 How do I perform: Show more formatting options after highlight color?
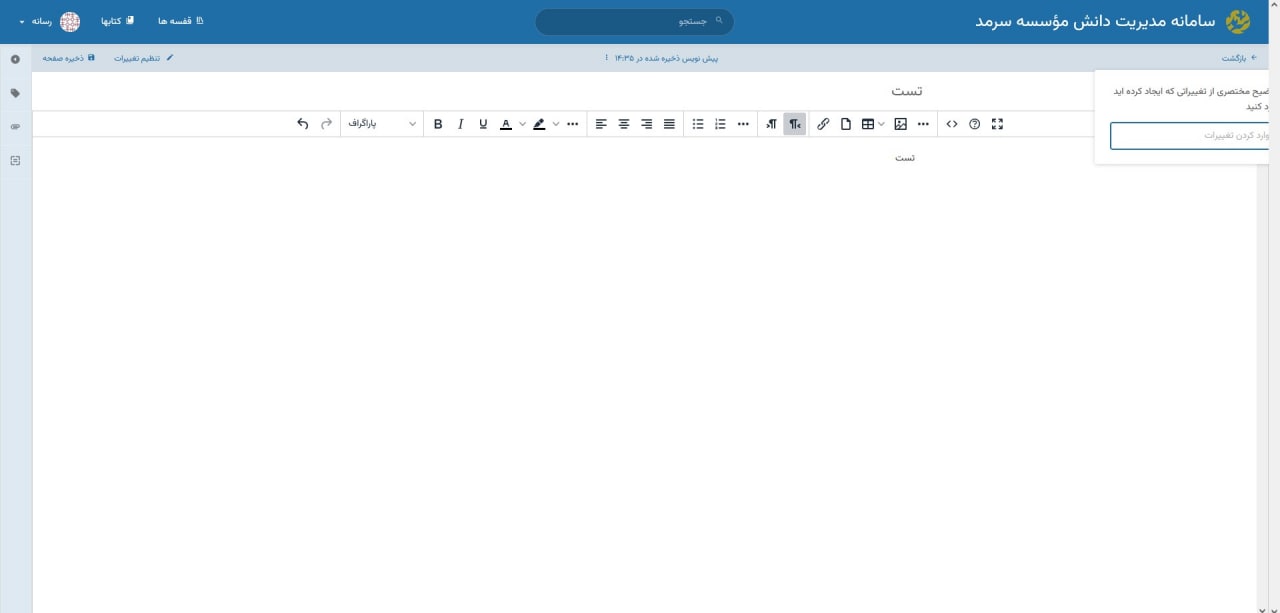pos(572,124)
